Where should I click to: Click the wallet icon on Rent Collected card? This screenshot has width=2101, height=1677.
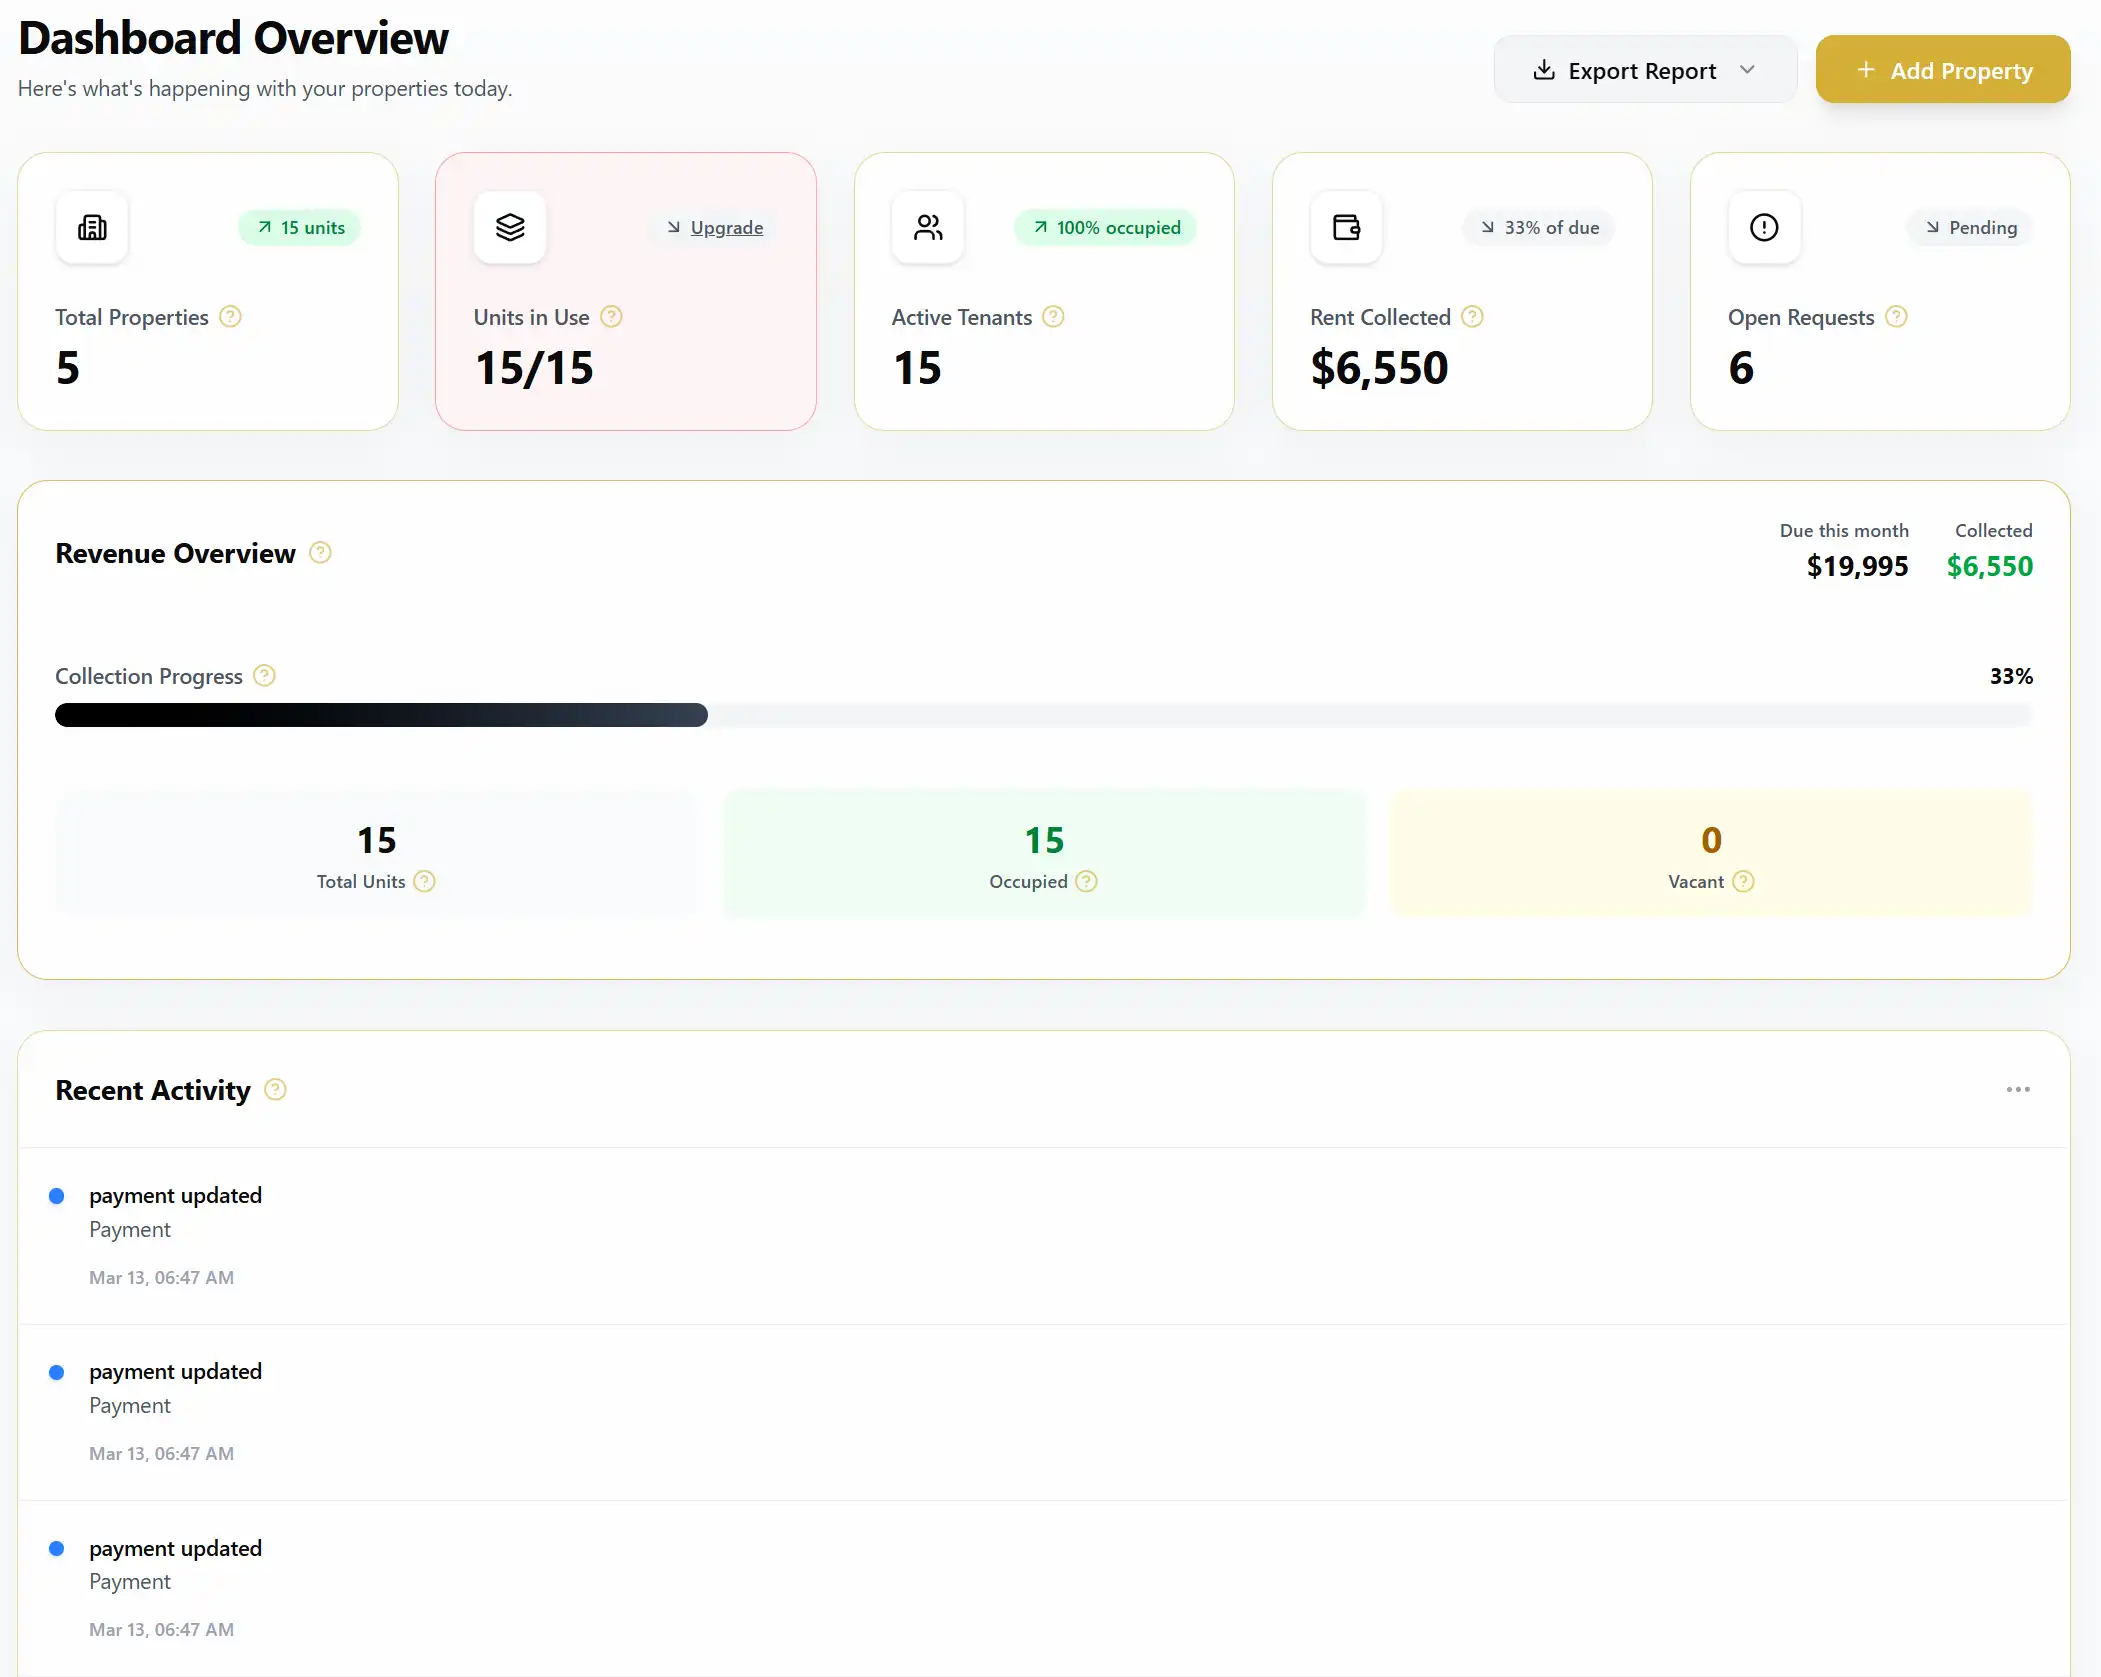1346,227
